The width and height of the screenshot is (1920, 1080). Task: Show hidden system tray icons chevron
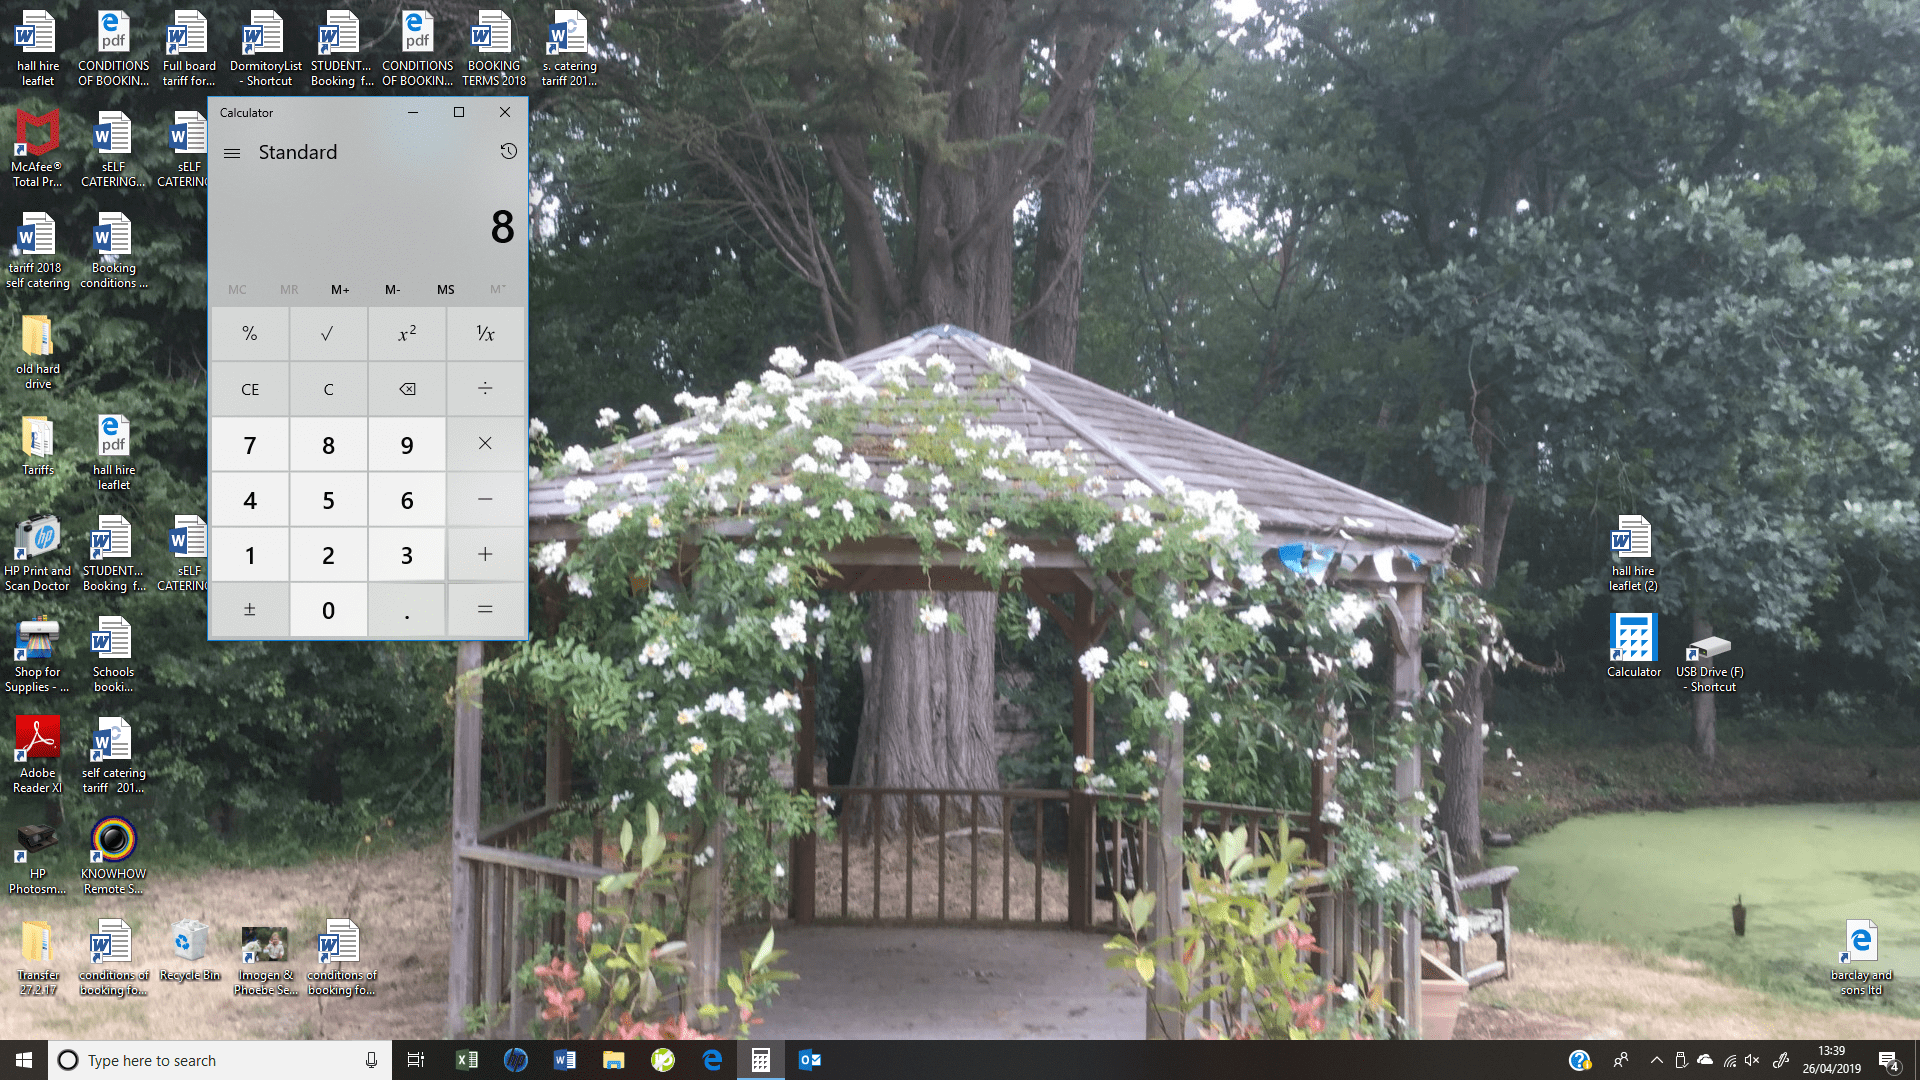(x=1656, y=1060)
